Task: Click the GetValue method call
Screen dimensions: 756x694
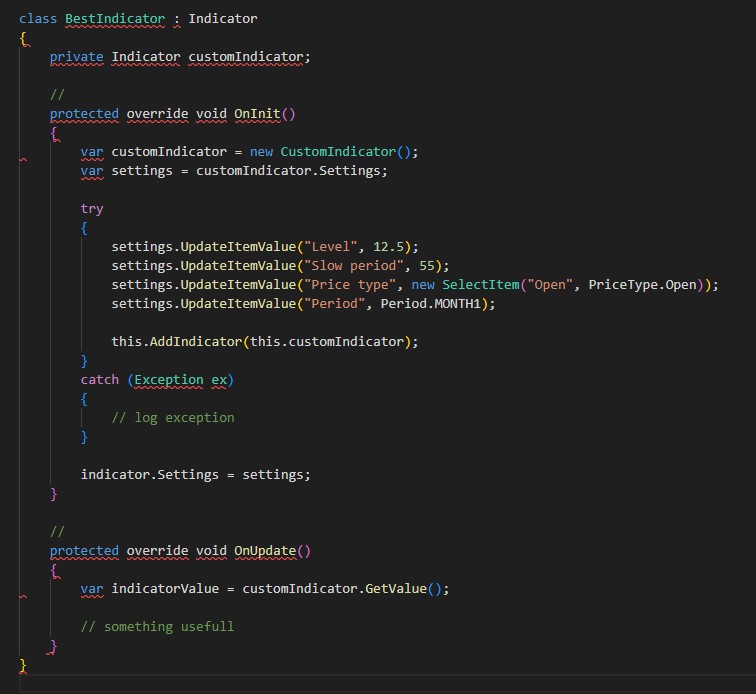Action: pos(395,589)
